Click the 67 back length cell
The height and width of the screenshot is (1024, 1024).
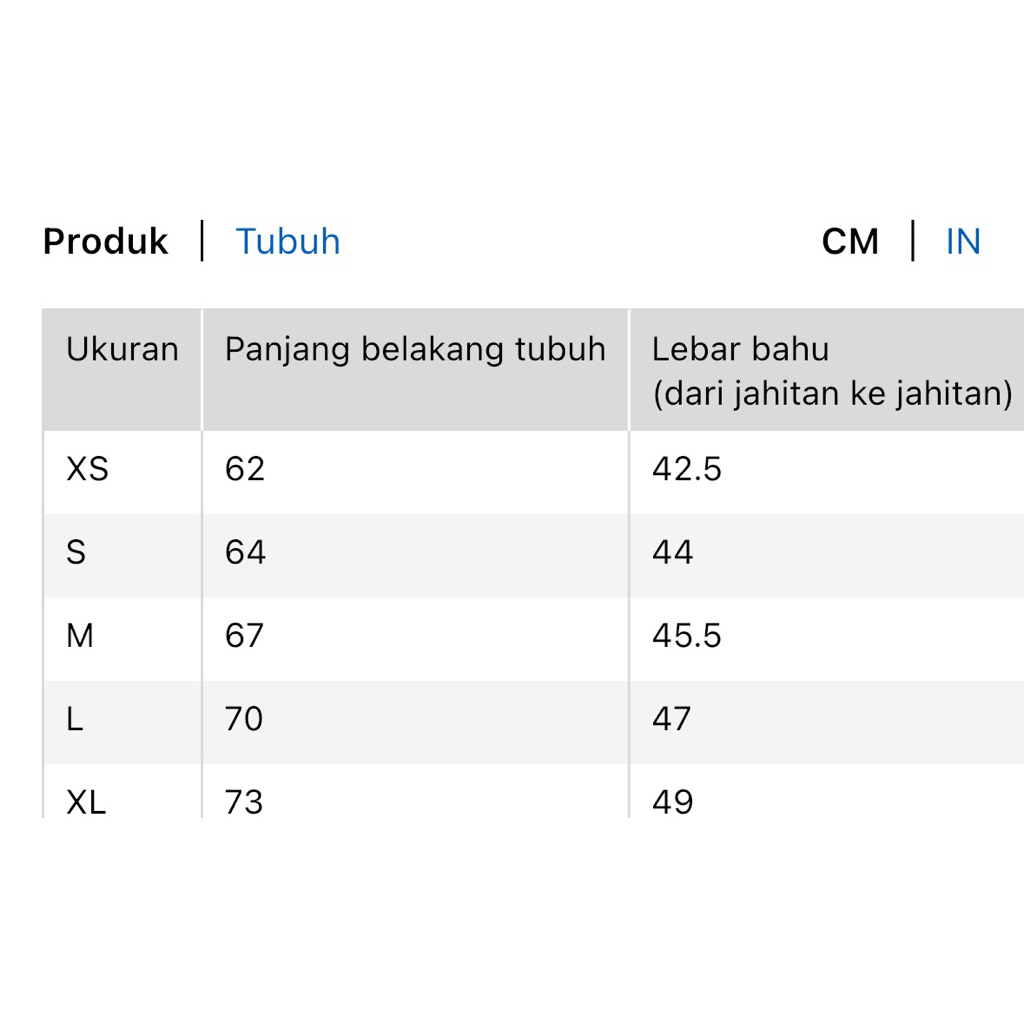tap(245, 635)
